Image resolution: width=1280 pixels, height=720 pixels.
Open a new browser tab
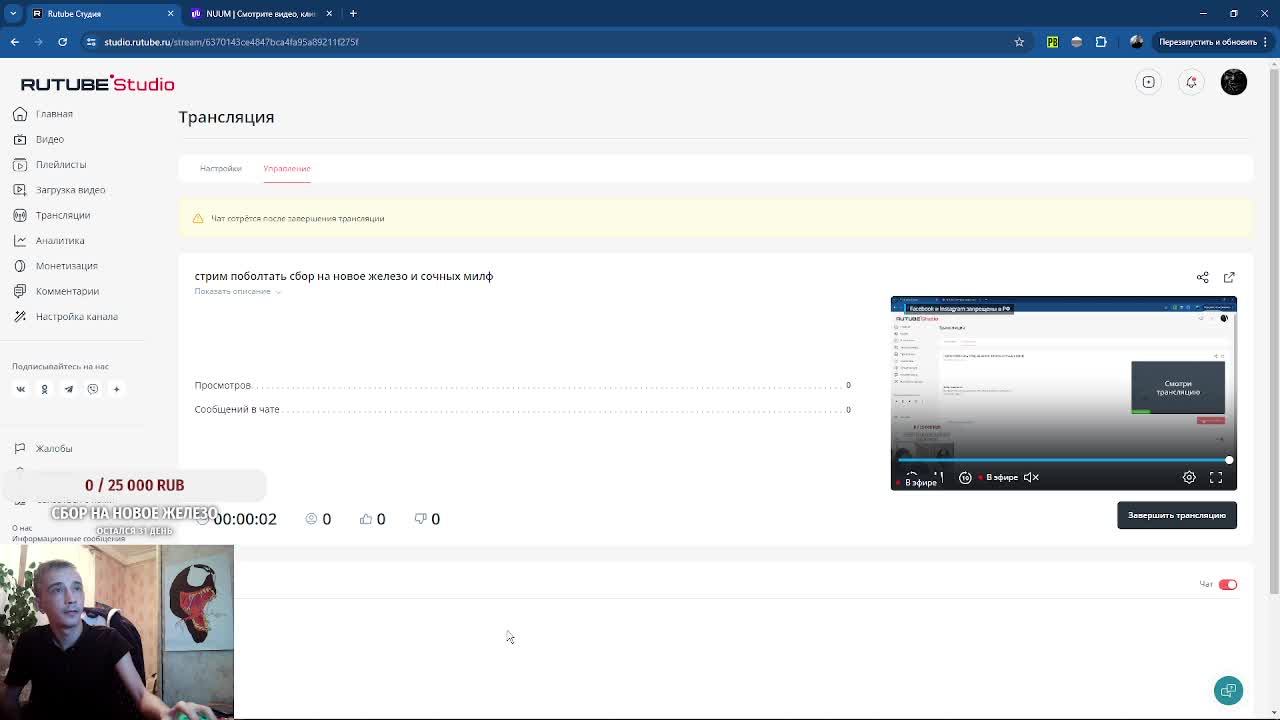pos(353,14)
